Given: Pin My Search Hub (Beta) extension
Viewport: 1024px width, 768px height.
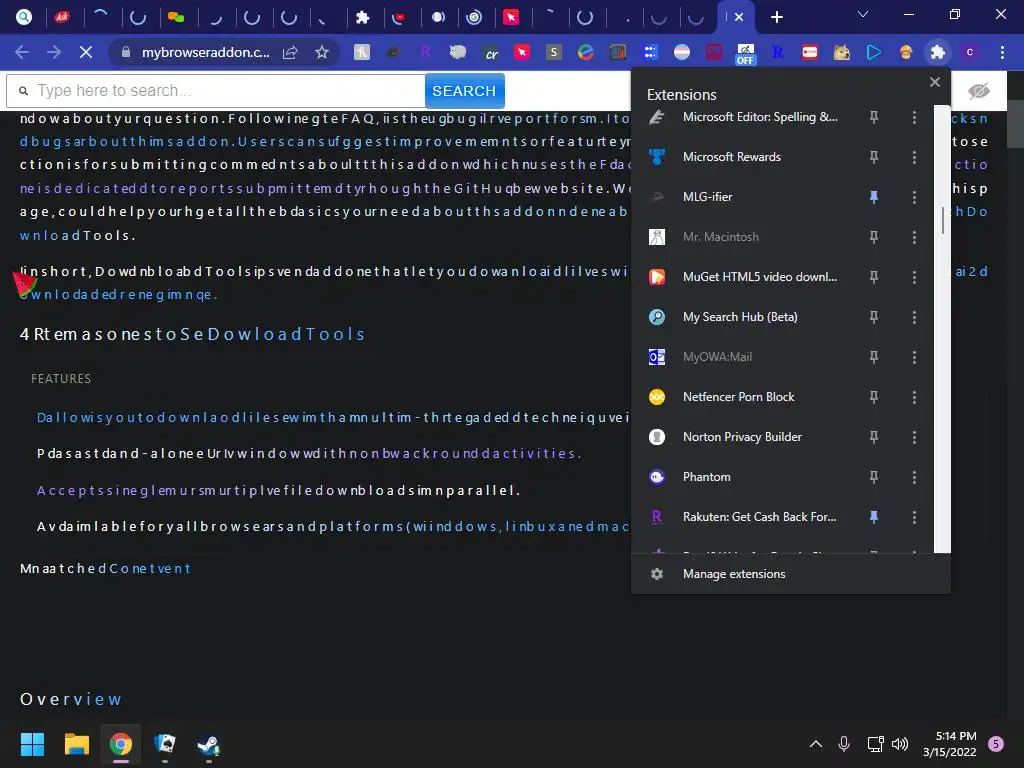Looking at the screenshot, I should (x=874, y=317).
